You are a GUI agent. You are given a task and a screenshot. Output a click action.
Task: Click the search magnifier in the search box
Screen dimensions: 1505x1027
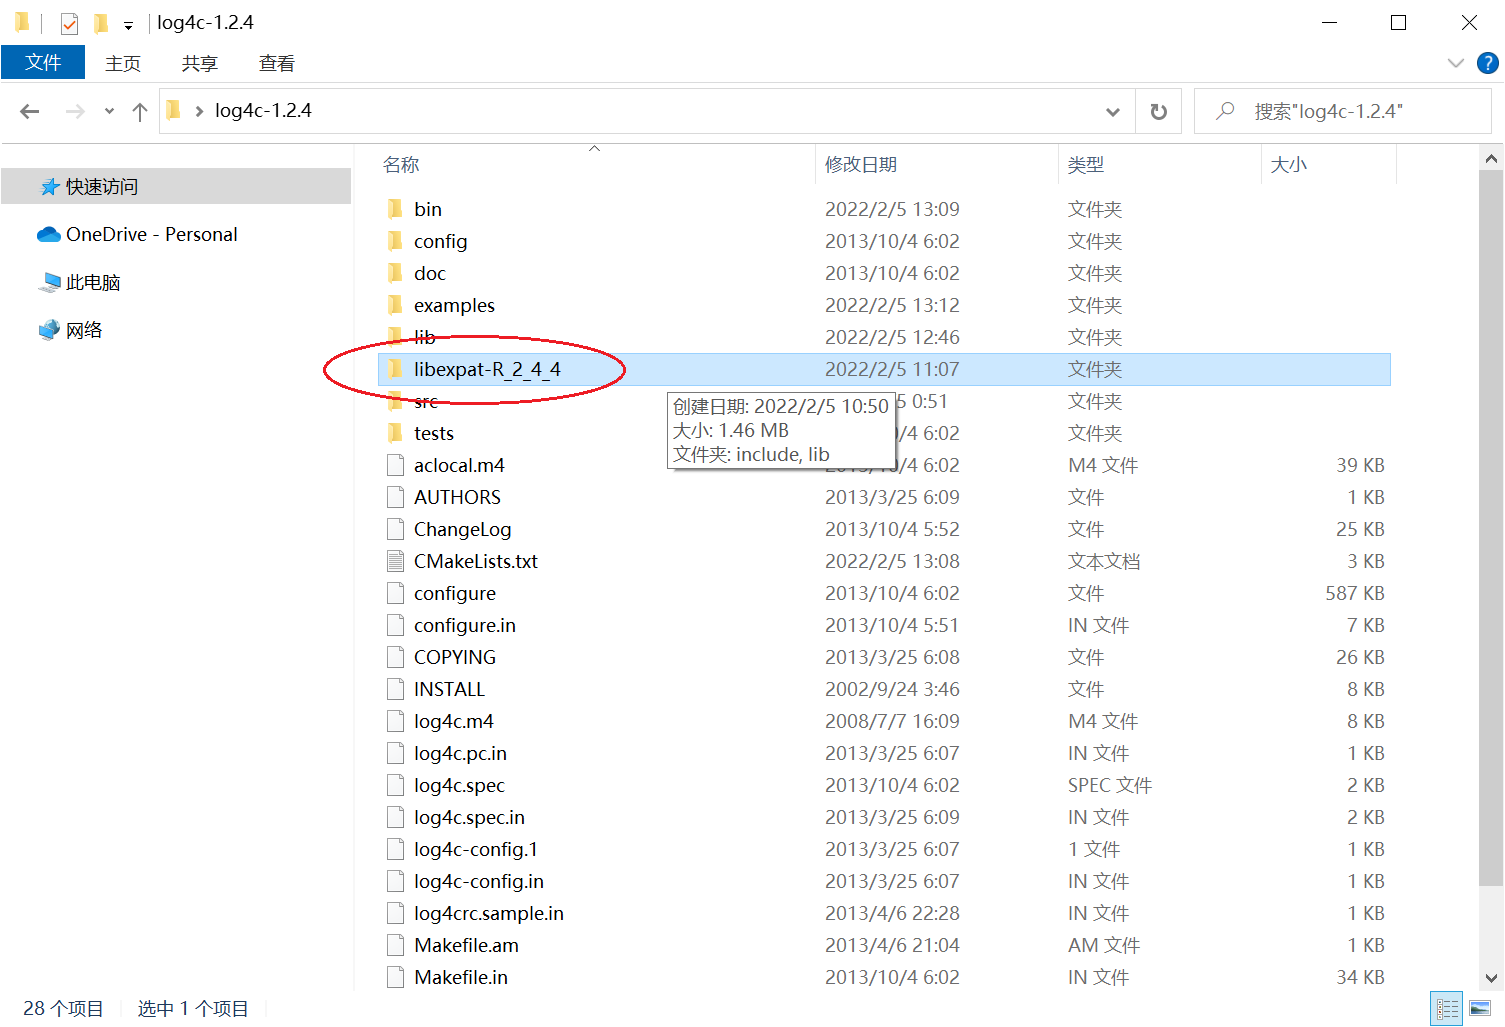[1225, 111]
